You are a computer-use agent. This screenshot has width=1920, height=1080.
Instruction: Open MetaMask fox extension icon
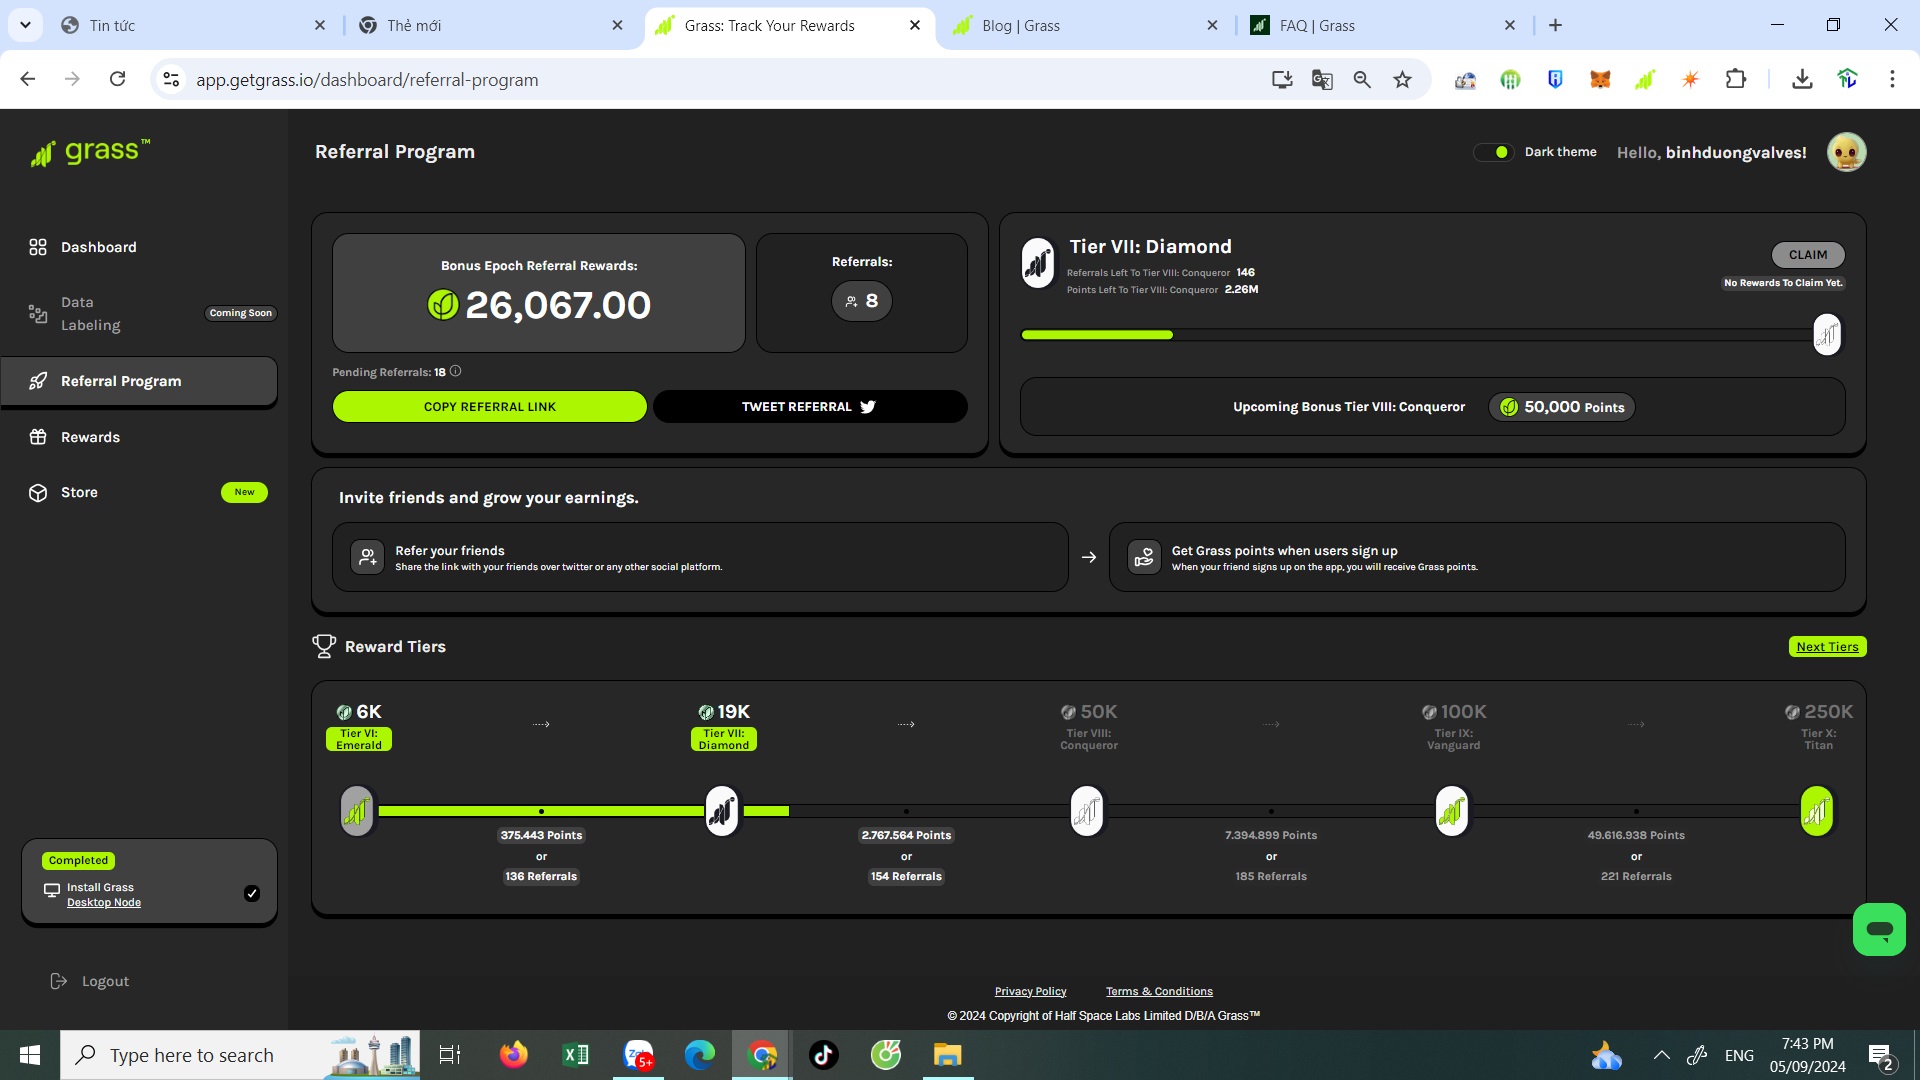[1600, 79]
